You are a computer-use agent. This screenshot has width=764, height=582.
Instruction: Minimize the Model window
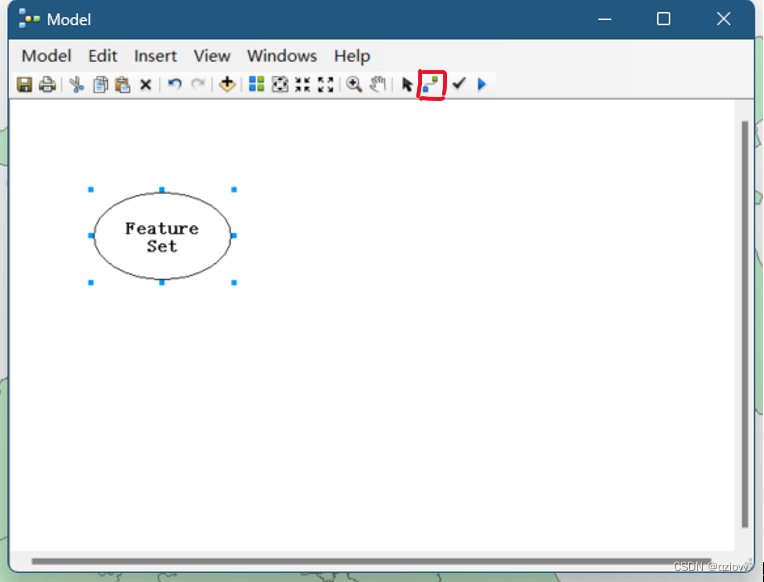click(605, 19)
